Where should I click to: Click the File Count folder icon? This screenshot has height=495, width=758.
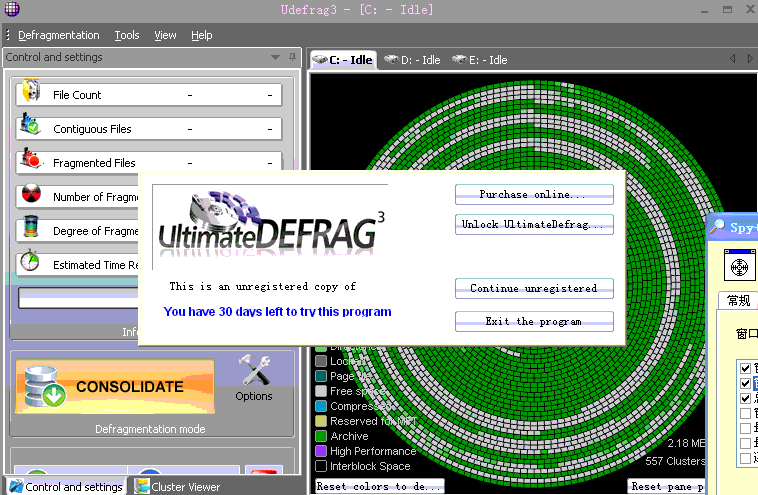tap(31, 90)
